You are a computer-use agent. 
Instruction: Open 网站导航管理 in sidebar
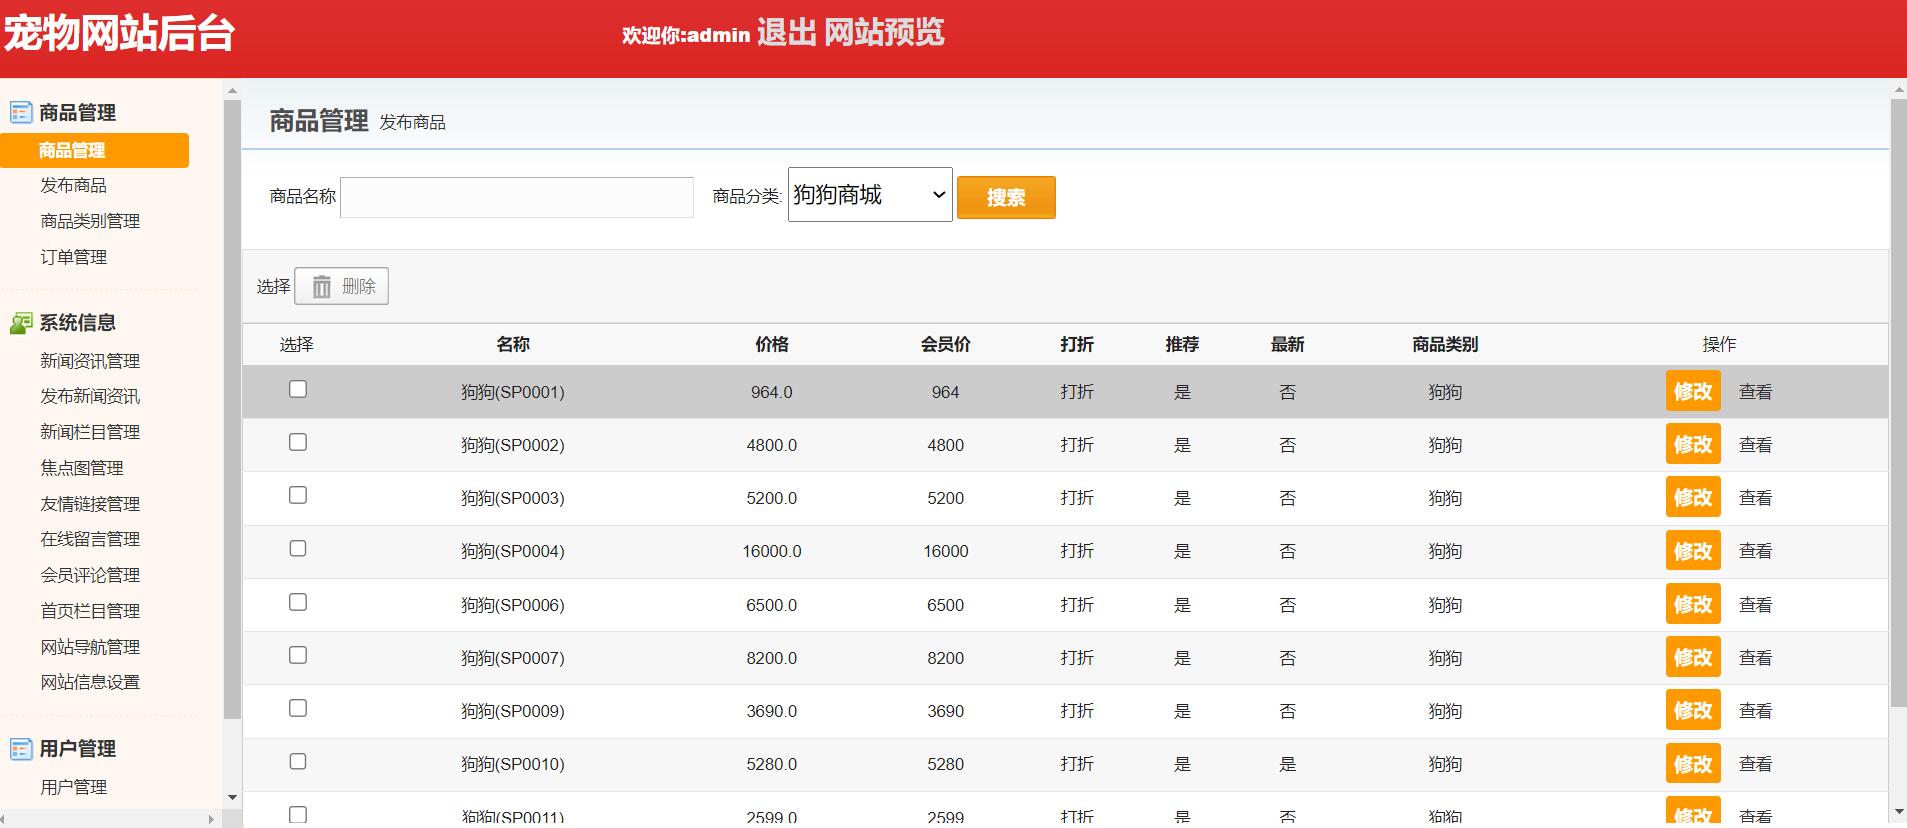(x=90, y=647)
